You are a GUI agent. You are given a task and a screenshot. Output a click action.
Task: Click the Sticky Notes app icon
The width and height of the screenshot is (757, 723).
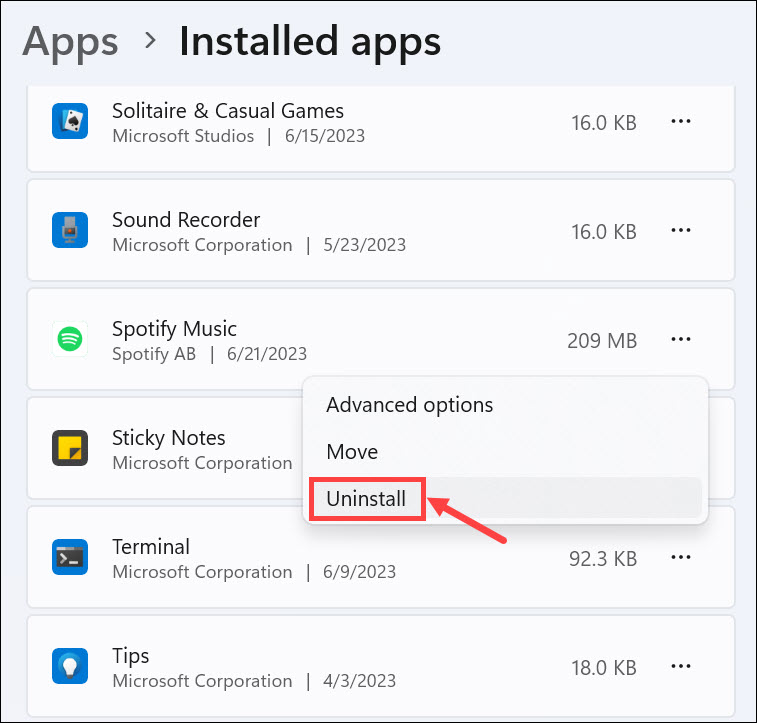[x=70, y=449]
